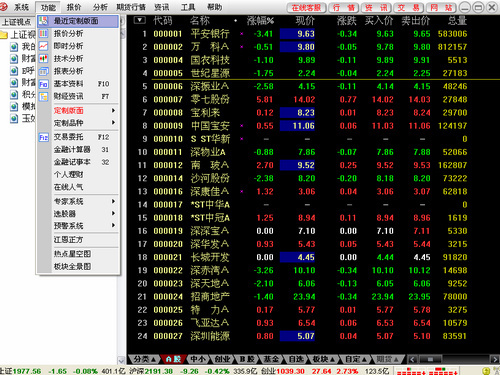Click the 沪深 2191.38 index in status bar
Image resolution: width=500 pixels, height=375 pixels.
[151, 371]
